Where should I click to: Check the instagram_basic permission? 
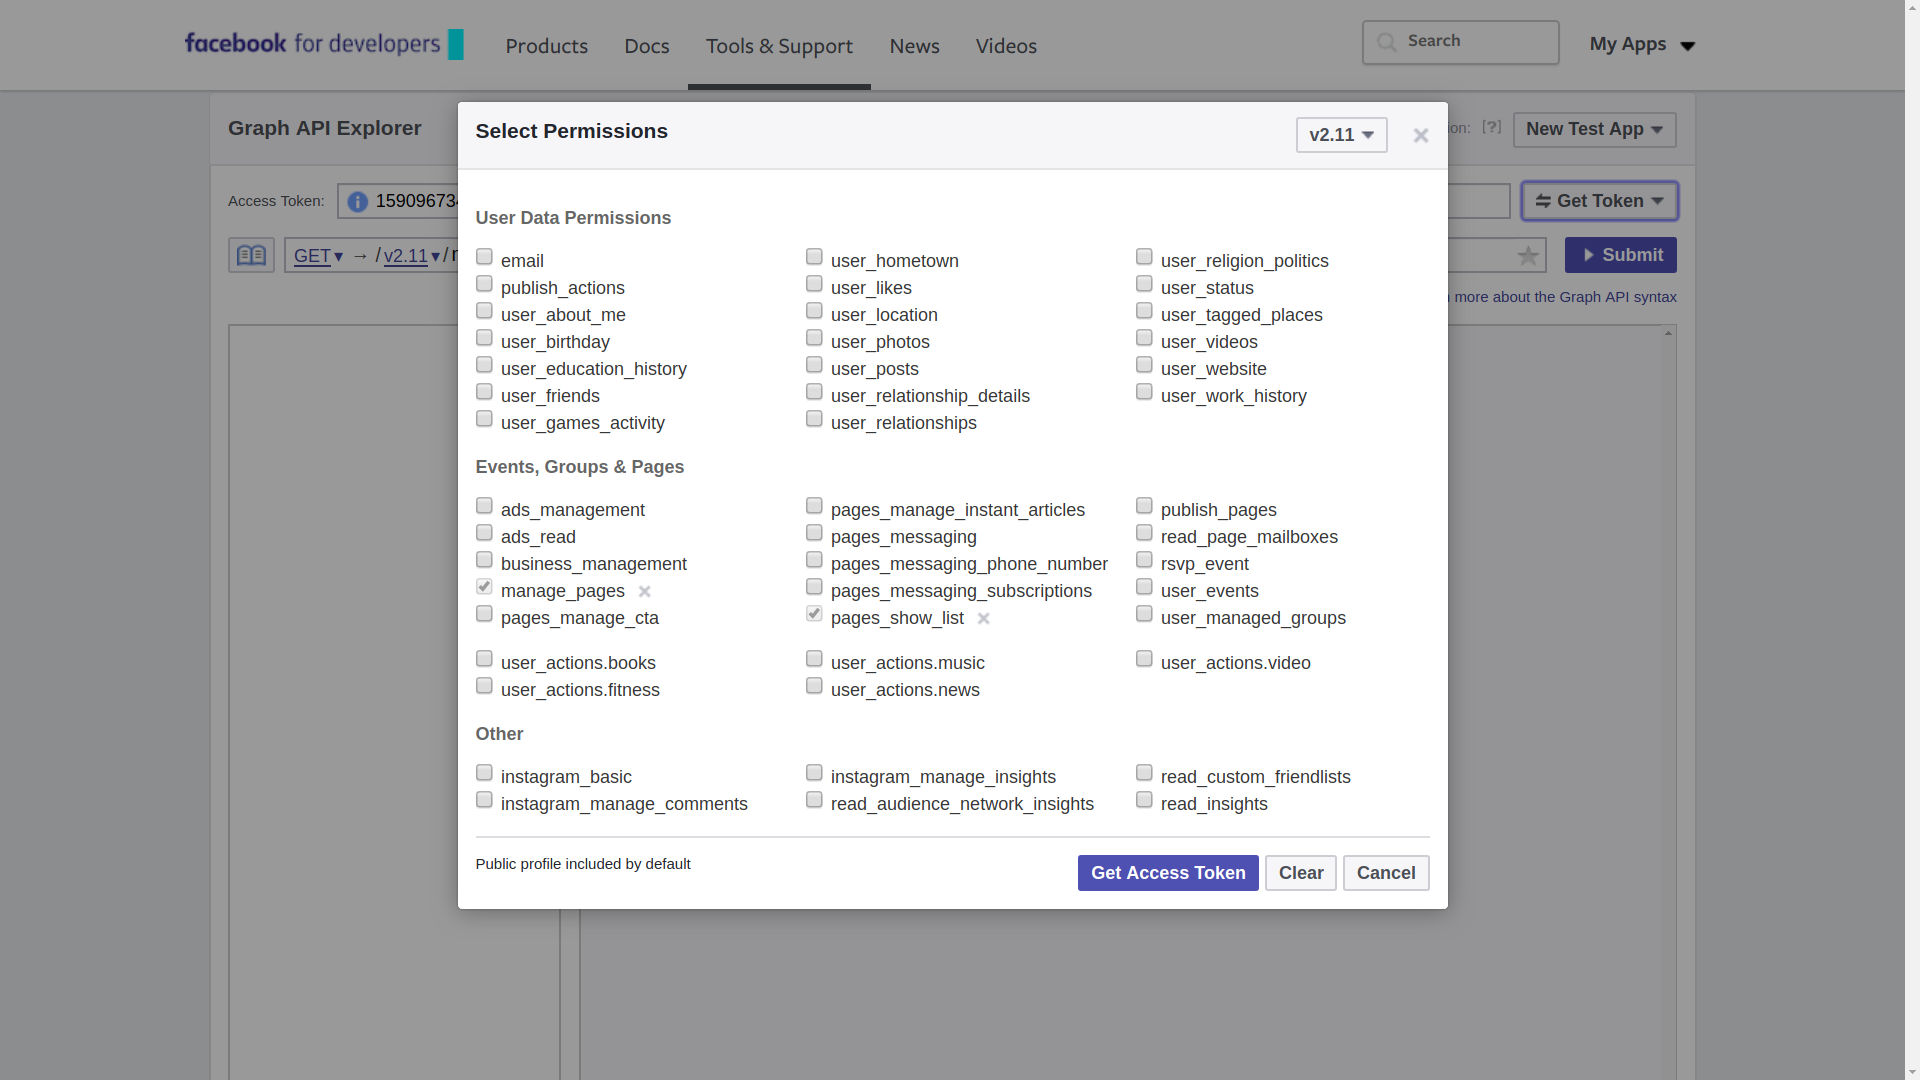484,773
